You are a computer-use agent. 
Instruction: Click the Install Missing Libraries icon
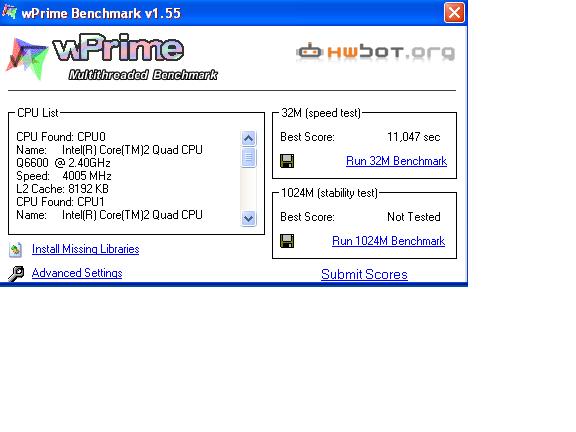[x=15, y=250]
